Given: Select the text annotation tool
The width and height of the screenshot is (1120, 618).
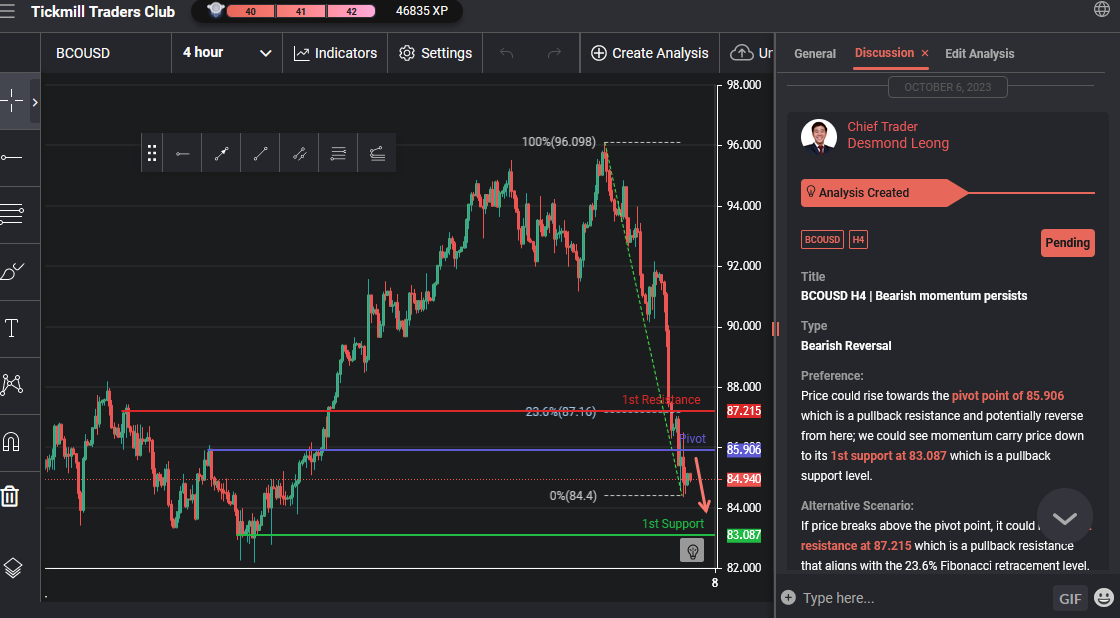Looking at the screenshot, I should tap(11, 328).
